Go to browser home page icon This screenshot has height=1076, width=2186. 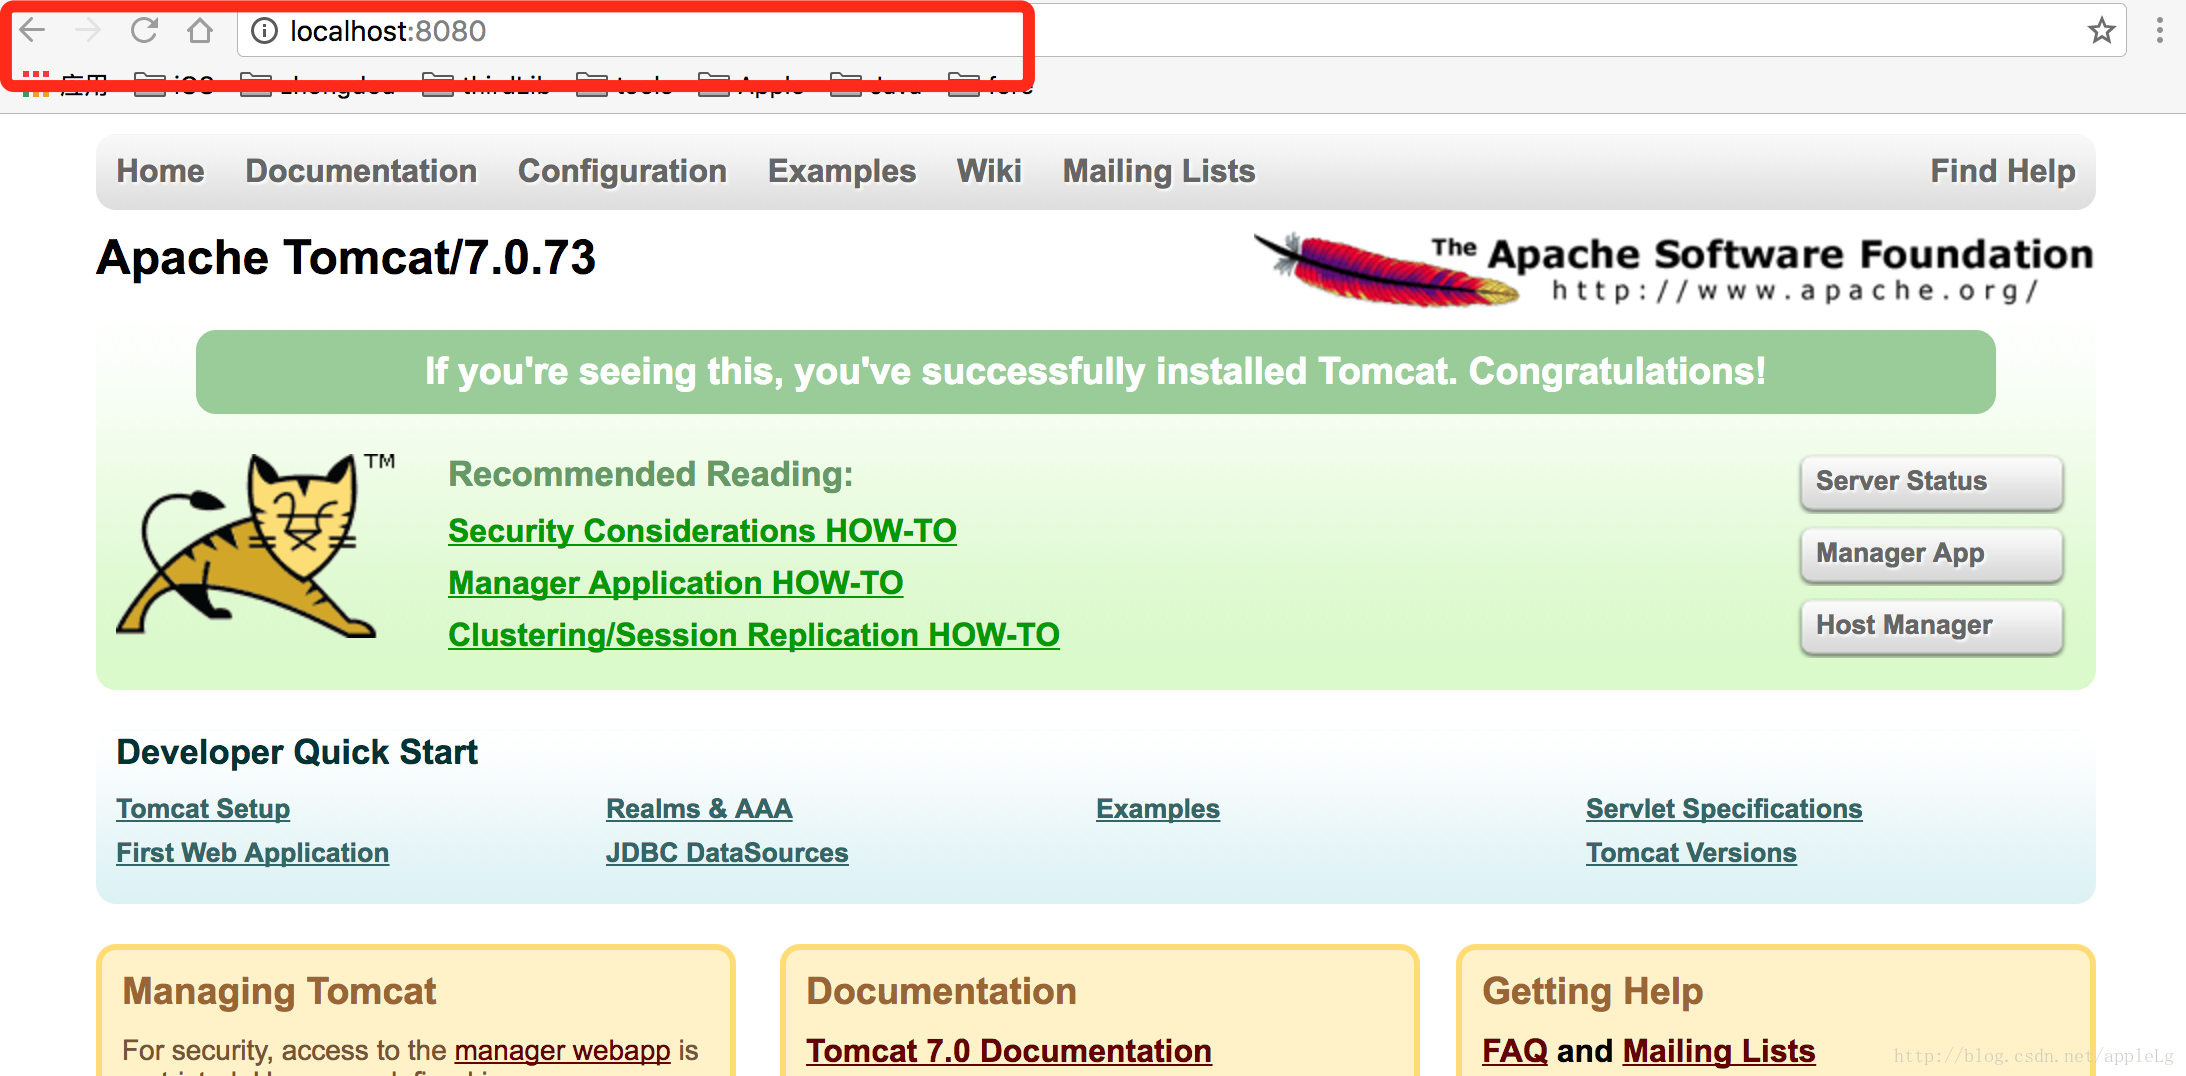[x=200, y=31]
